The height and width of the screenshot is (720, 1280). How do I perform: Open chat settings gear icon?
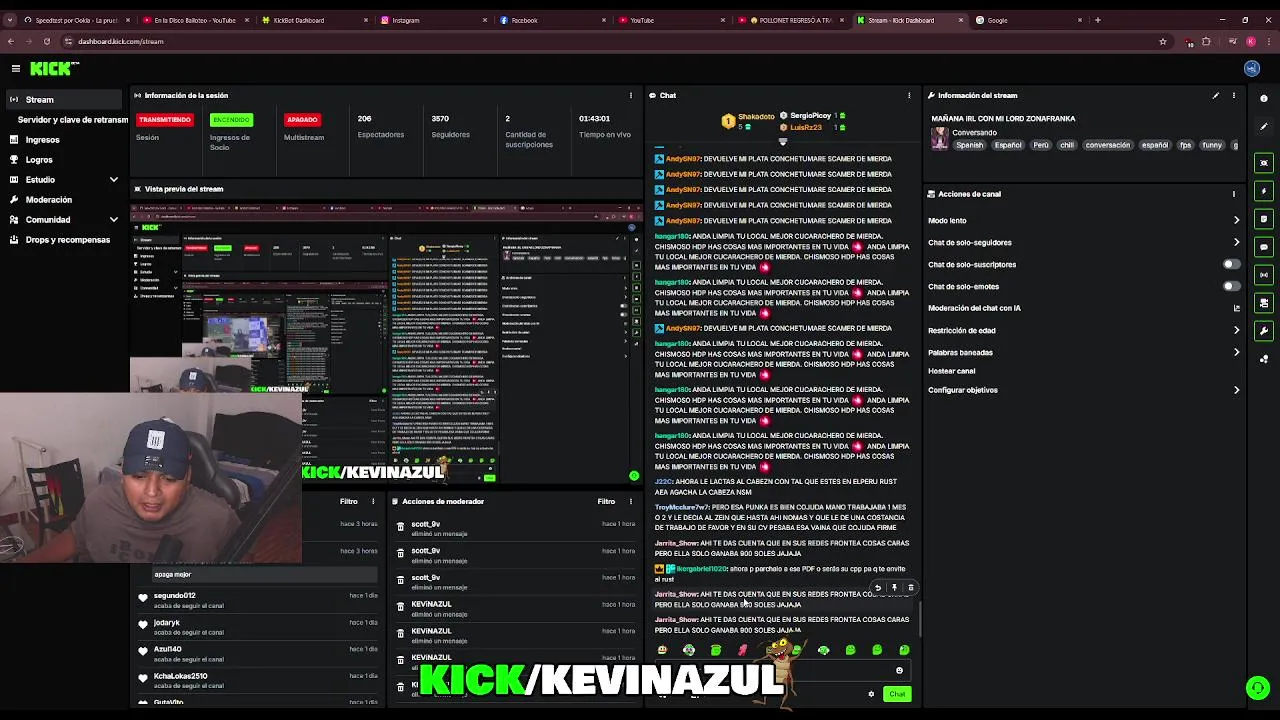tap(871, 694)
